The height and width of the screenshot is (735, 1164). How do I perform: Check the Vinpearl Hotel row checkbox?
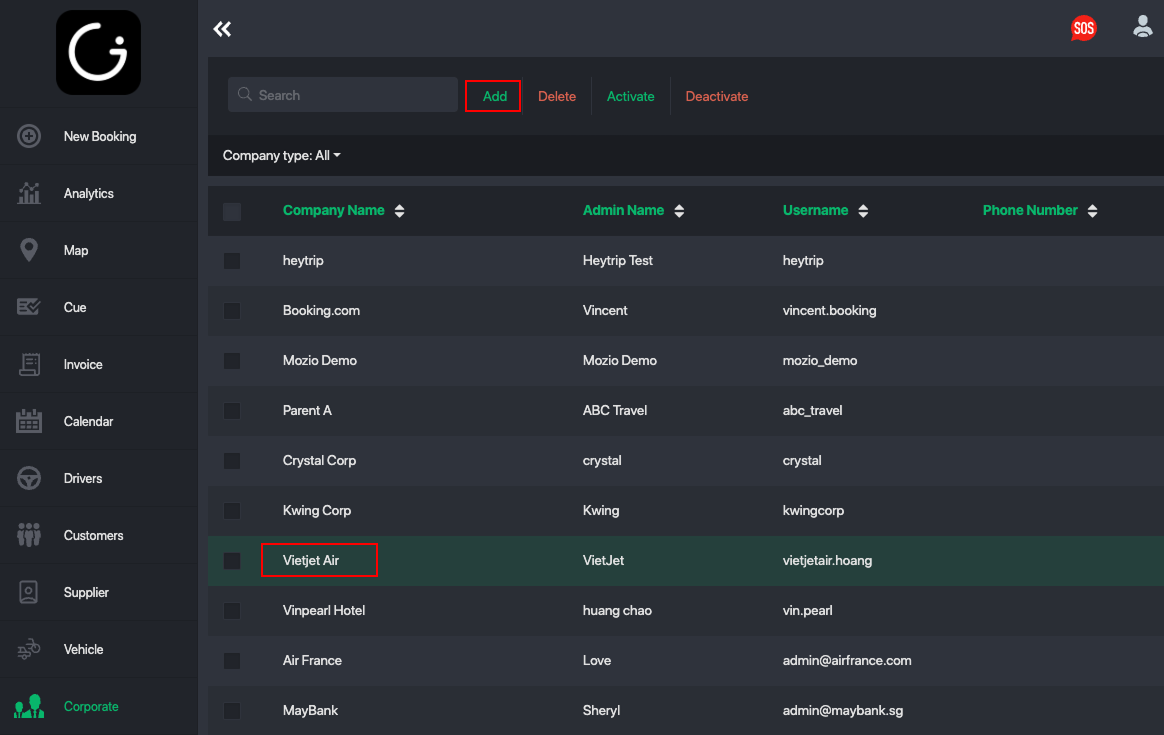(x=232, y=610)
